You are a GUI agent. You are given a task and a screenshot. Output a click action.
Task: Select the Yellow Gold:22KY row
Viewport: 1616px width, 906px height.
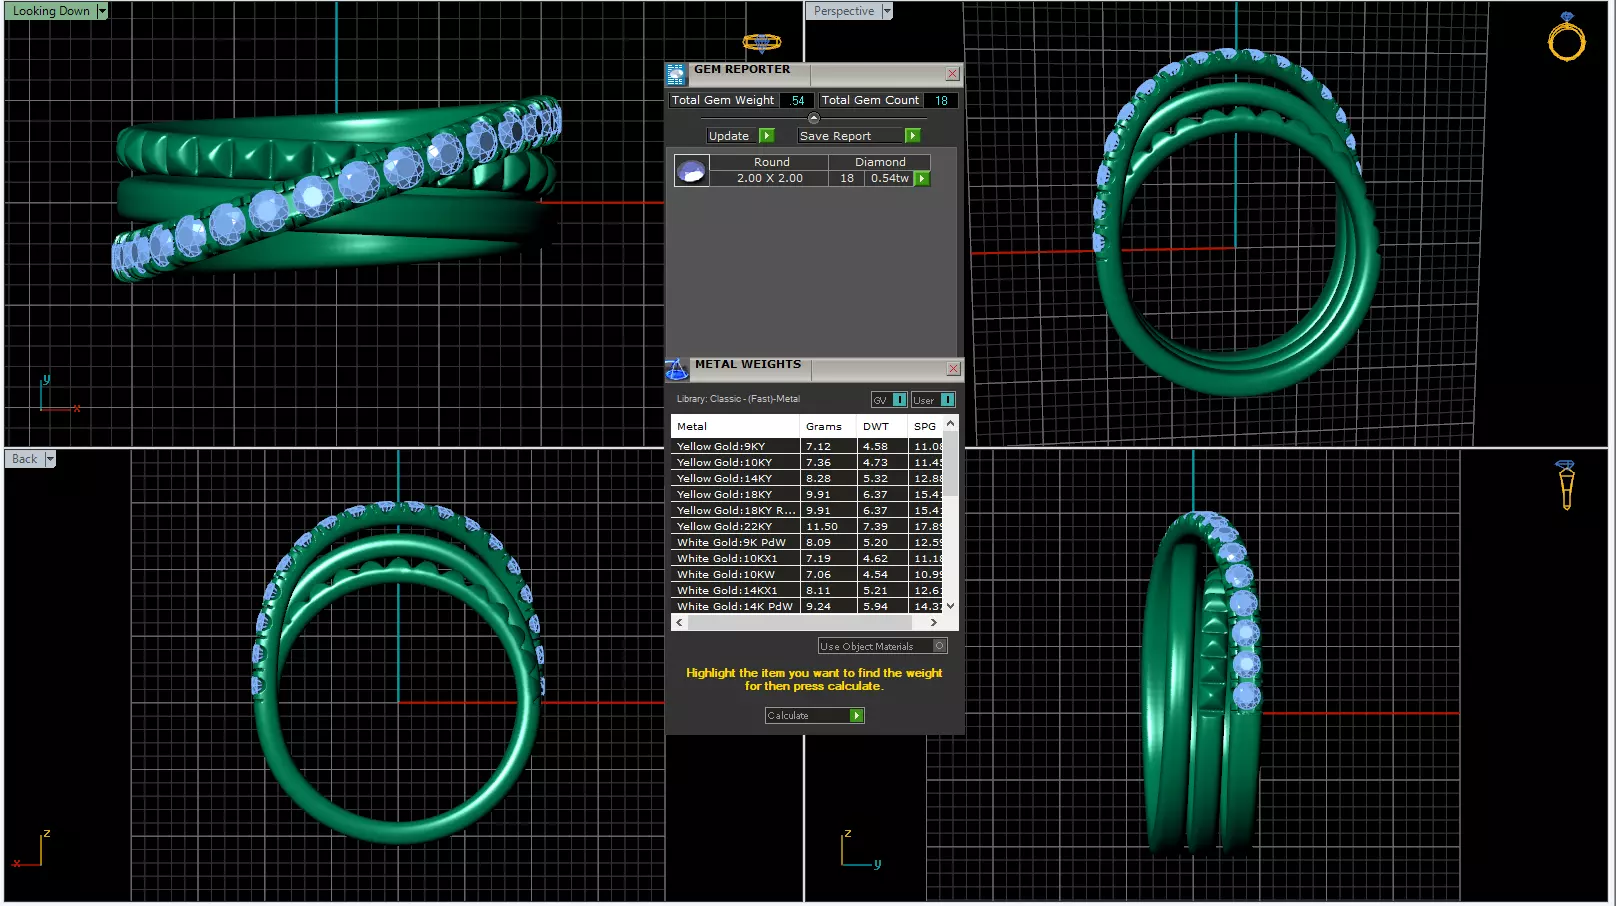807,527
